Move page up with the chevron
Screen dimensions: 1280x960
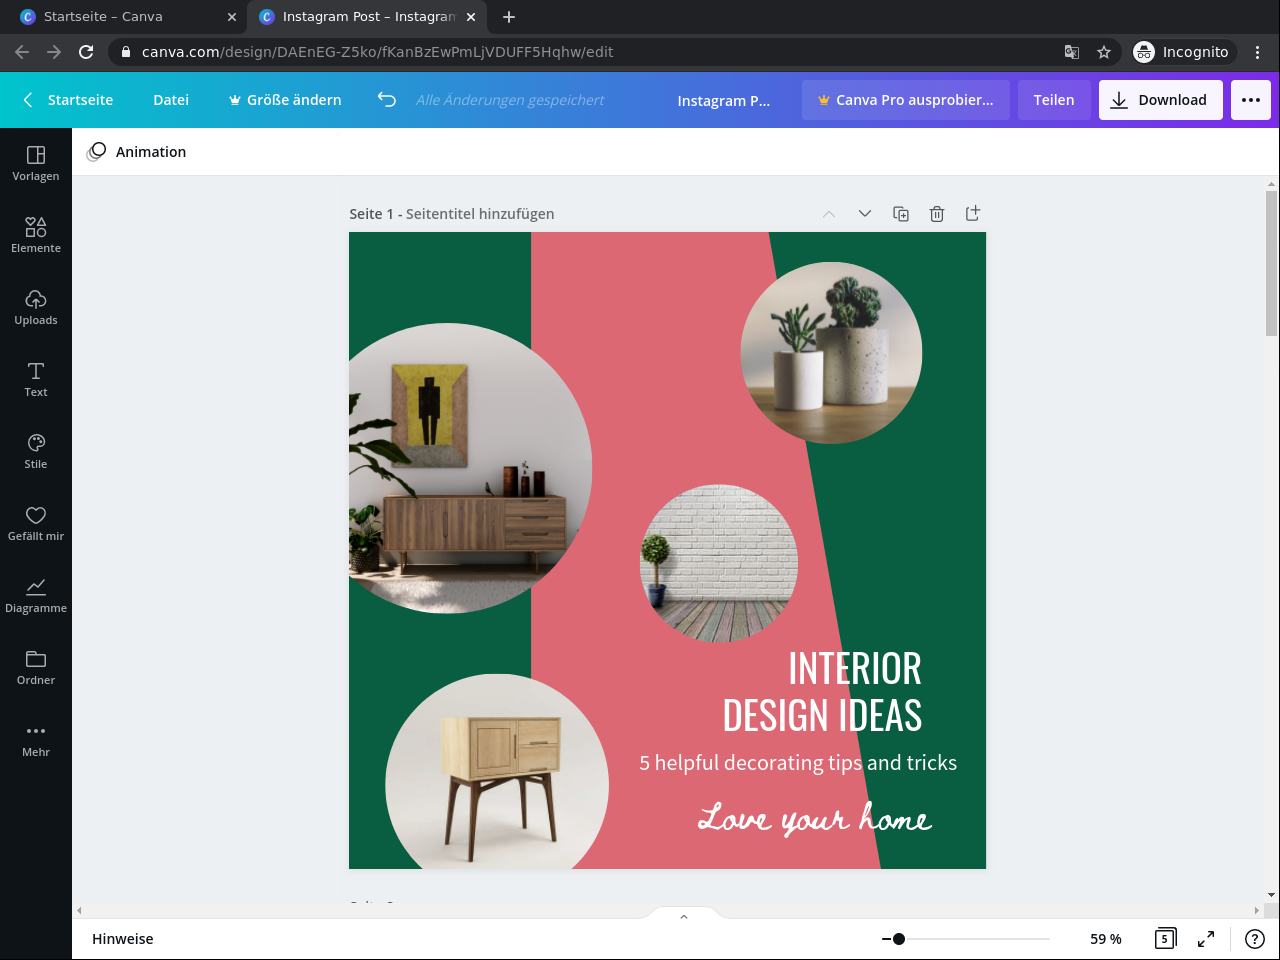(x=829, y=213)
